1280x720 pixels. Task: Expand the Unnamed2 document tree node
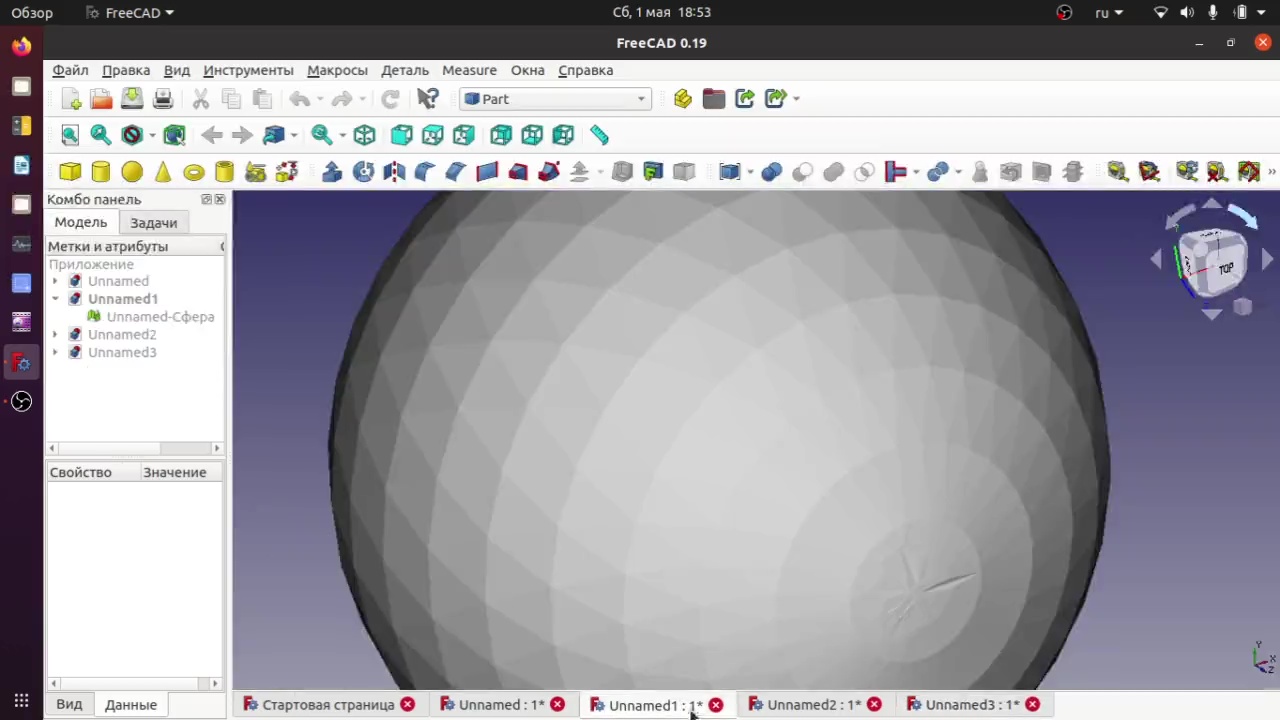(56, 334)
